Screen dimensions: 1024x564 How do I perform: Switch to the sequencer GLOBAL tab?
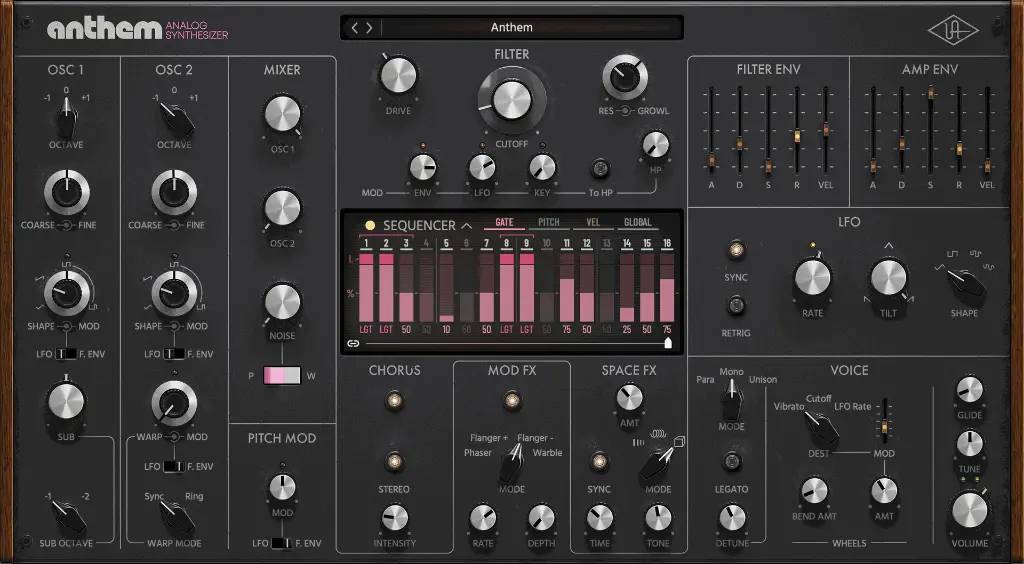point(637,223)
